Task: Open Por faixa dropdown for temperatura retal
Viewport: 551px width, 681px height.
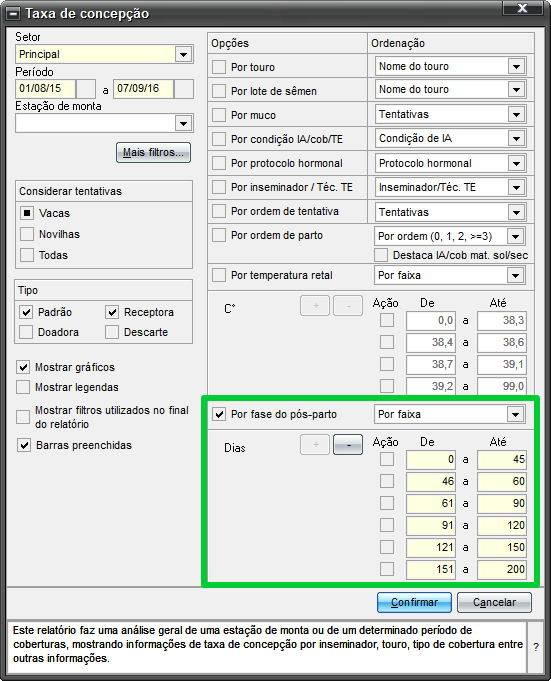Action: coord(515,275)
